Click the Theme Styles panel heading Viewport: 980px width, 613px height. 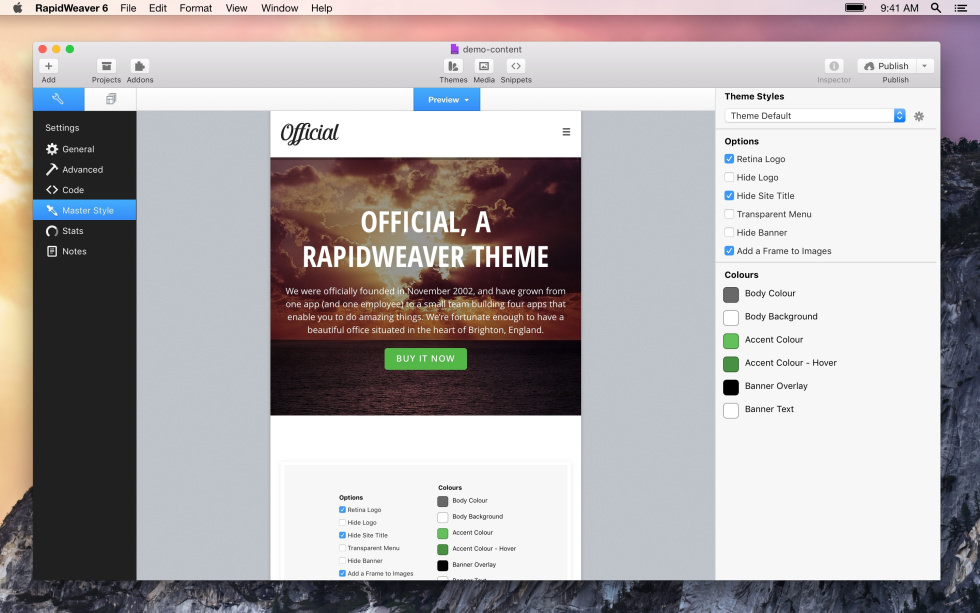pyautogui.click(x=754, y=96)
